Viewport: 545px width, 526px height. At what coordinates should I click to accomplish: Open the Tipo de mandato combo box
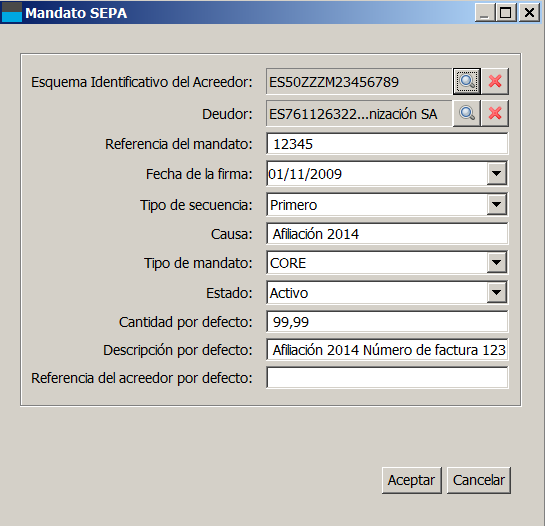pos(496,262)
